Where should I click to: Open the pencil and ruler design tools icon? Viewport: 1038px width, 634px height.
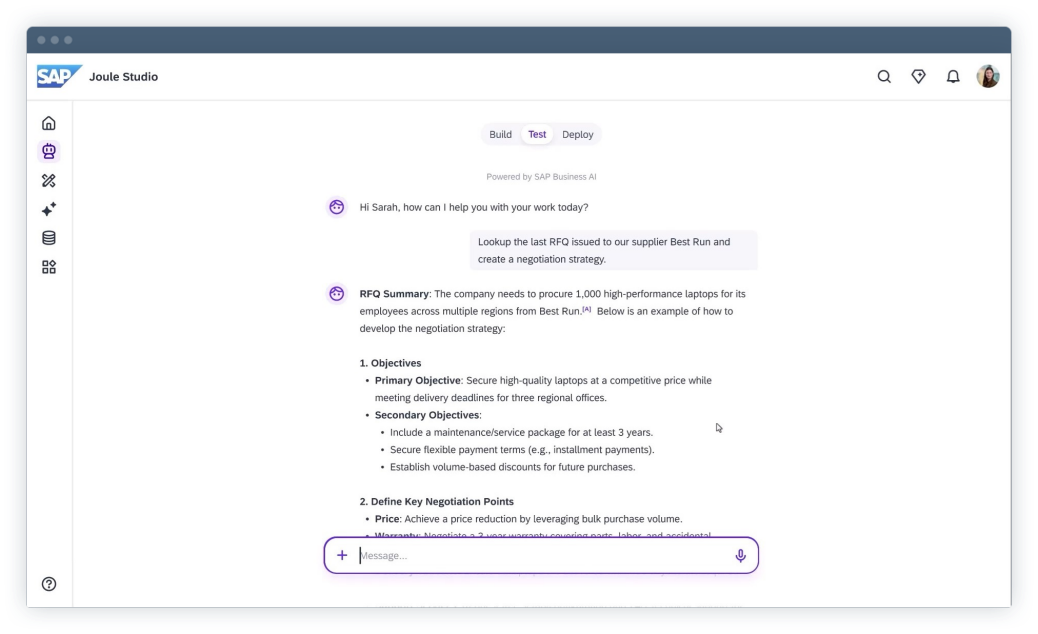click(x=48, y=181)
